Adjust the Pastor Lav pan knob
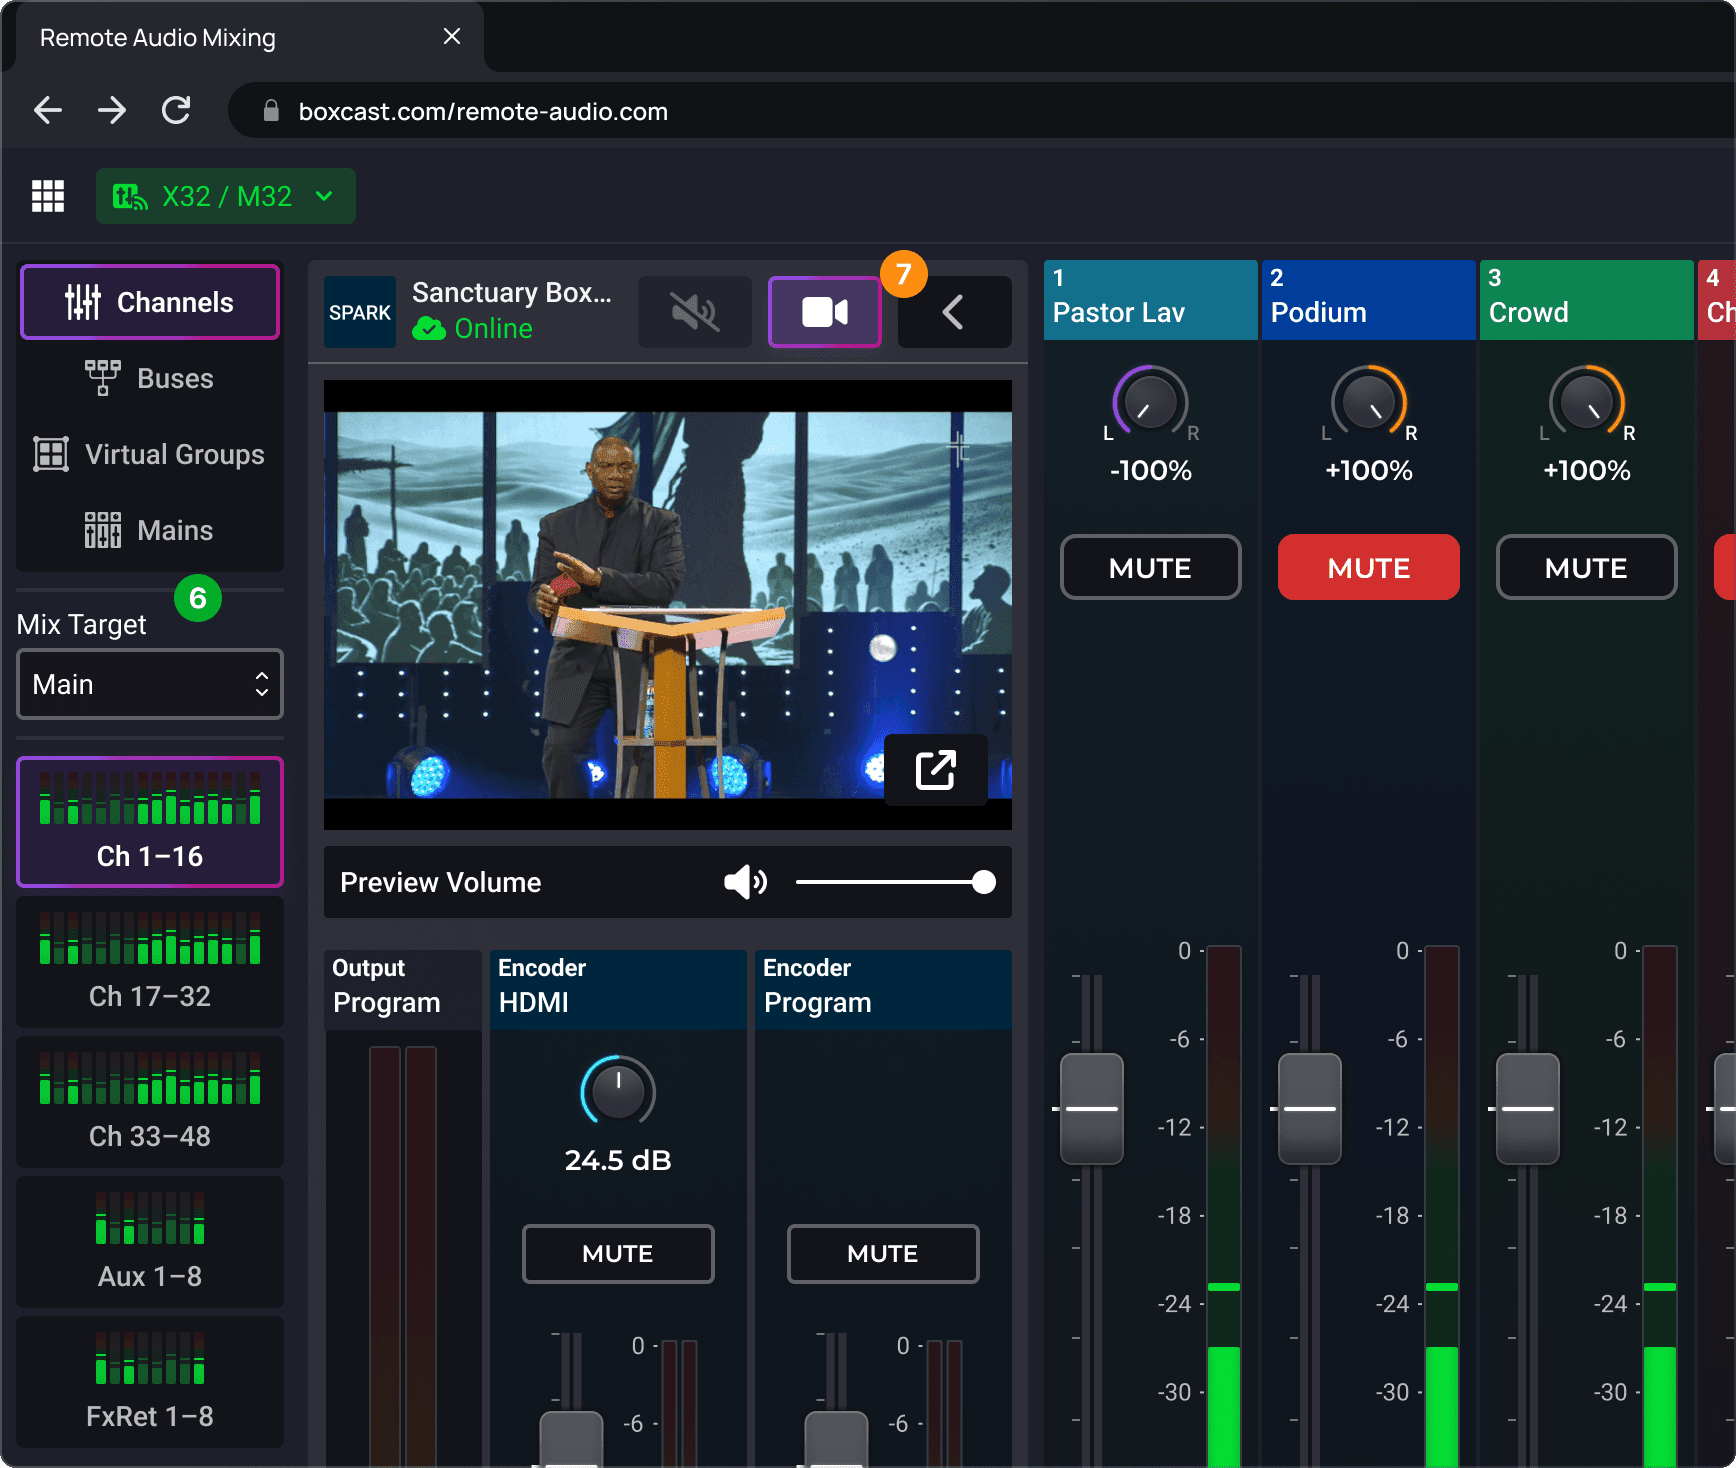 pyautogui.click(x=1150, y=402)
